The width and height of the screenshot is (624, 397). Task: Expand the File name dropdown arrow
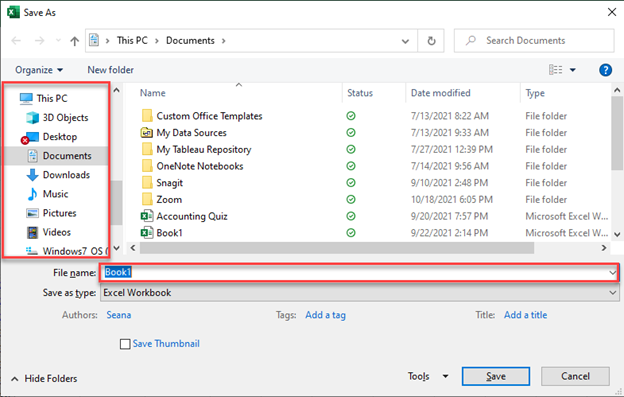pyautogui.click(x=612, y=273)
